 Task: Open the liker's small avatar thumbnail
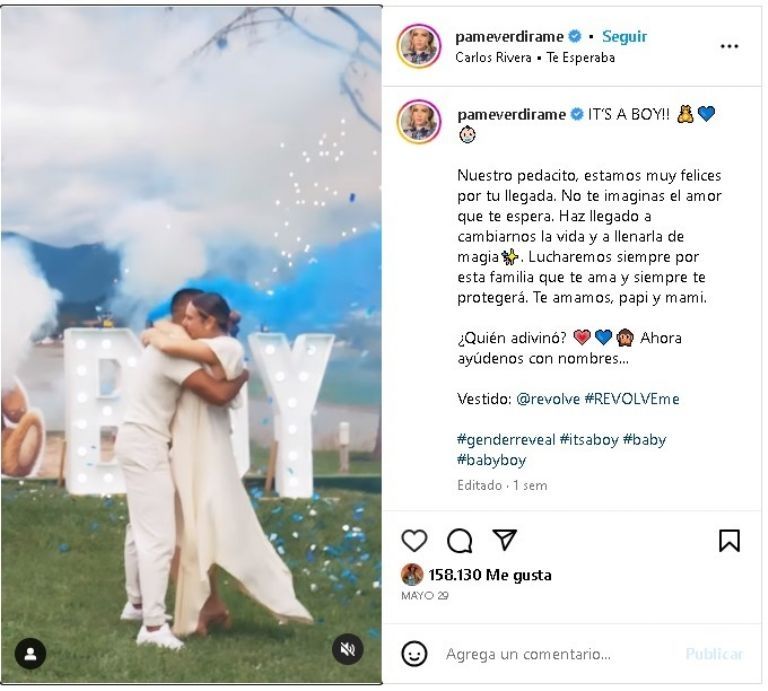click(412, 574)
